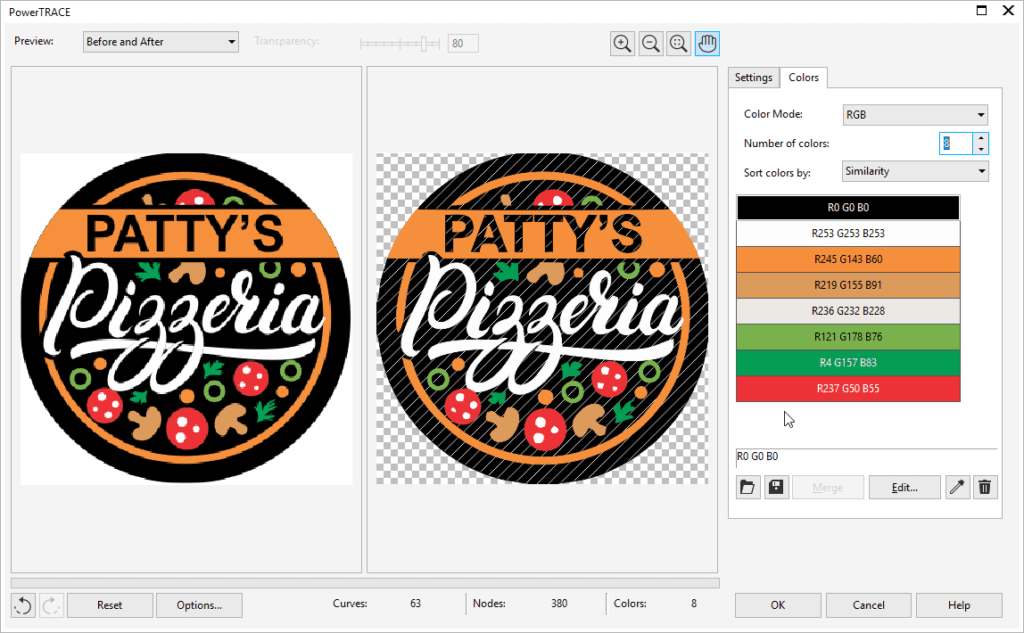Image resolution: width=1024 pixels, height=633 pixels.
Task: Select the Zoom Out tool
Action: 650,43
